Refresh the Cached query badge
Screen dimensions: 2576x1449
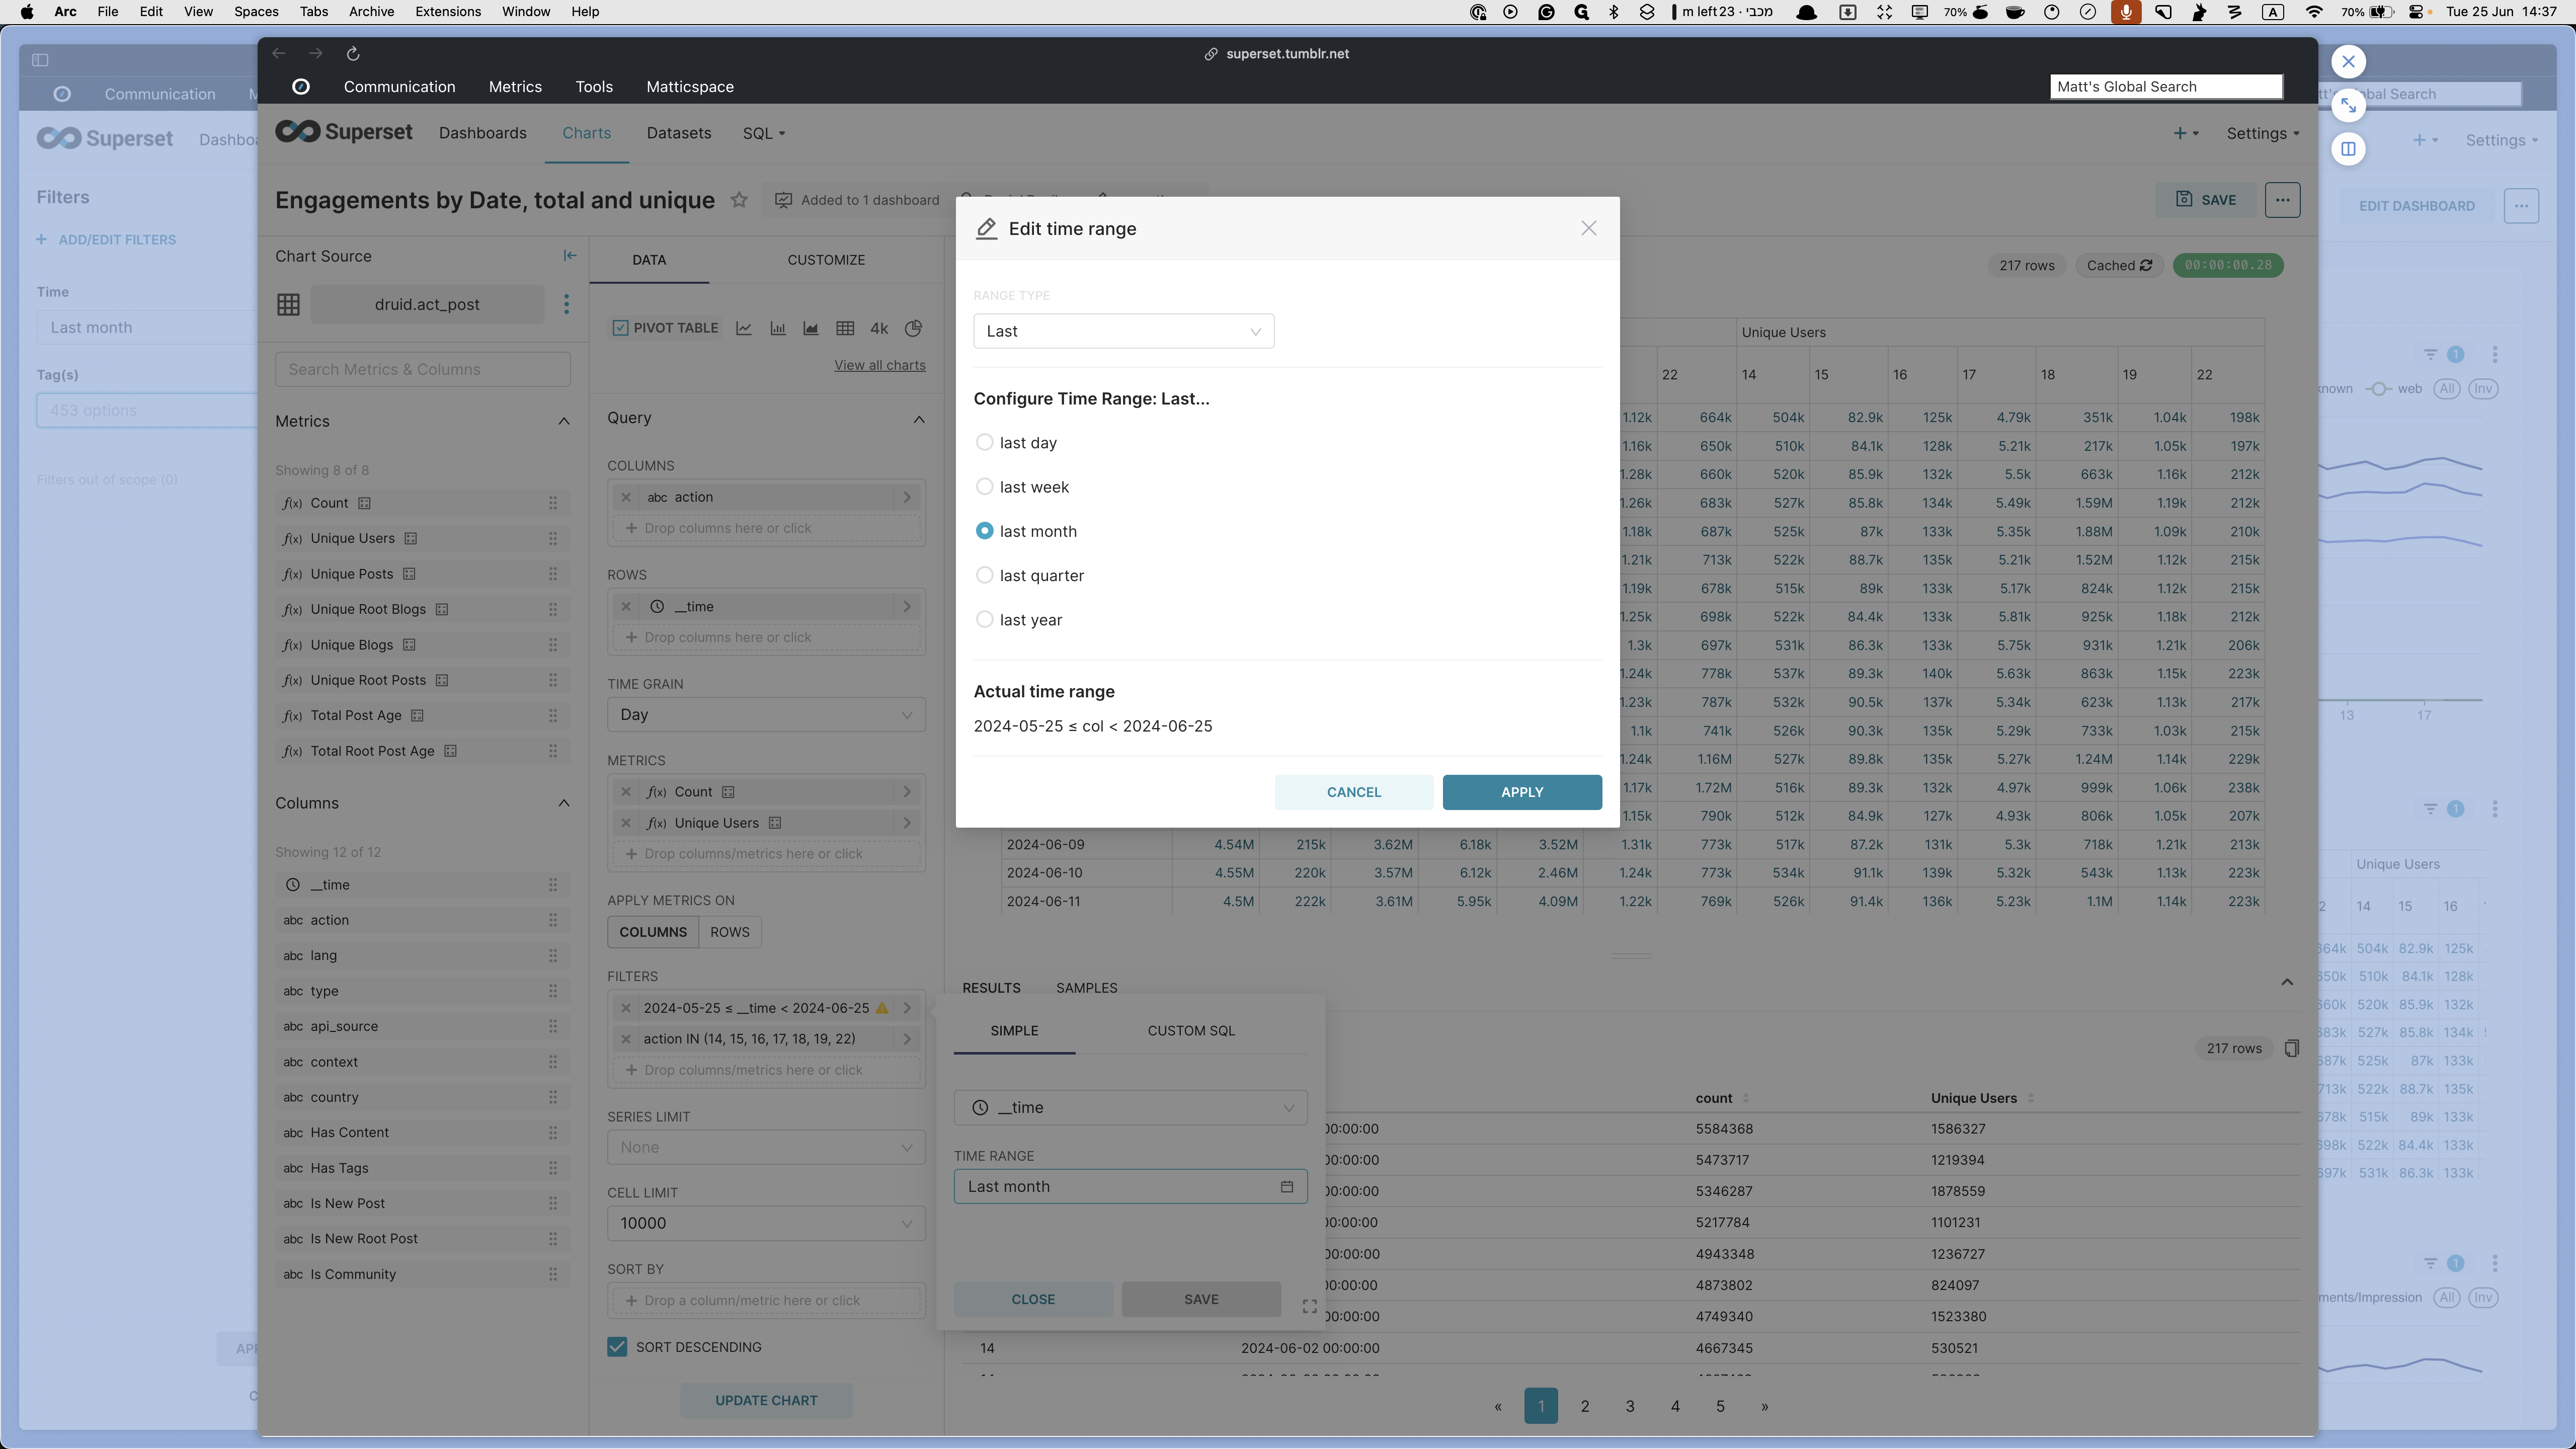tap(2119, 265)
